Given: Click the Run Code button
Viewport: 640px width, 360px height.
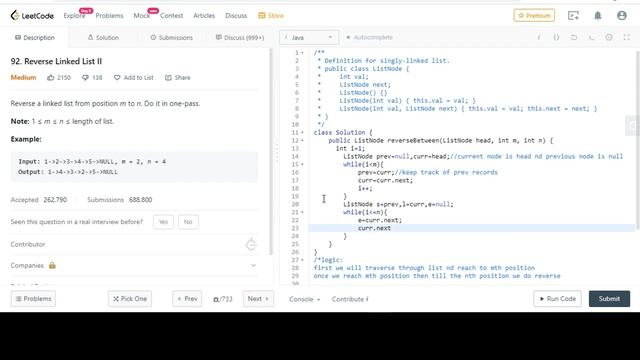Looking at the screenshot, I should (x=558, y=299).
